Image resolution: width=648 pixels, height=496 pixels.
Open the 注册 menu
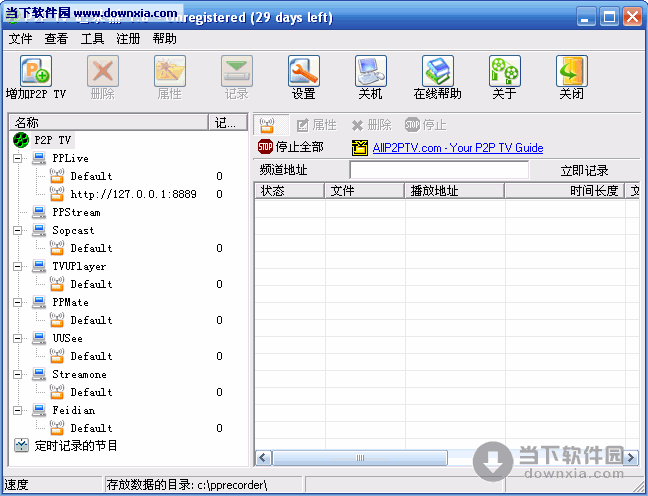(x=128, y=39)
